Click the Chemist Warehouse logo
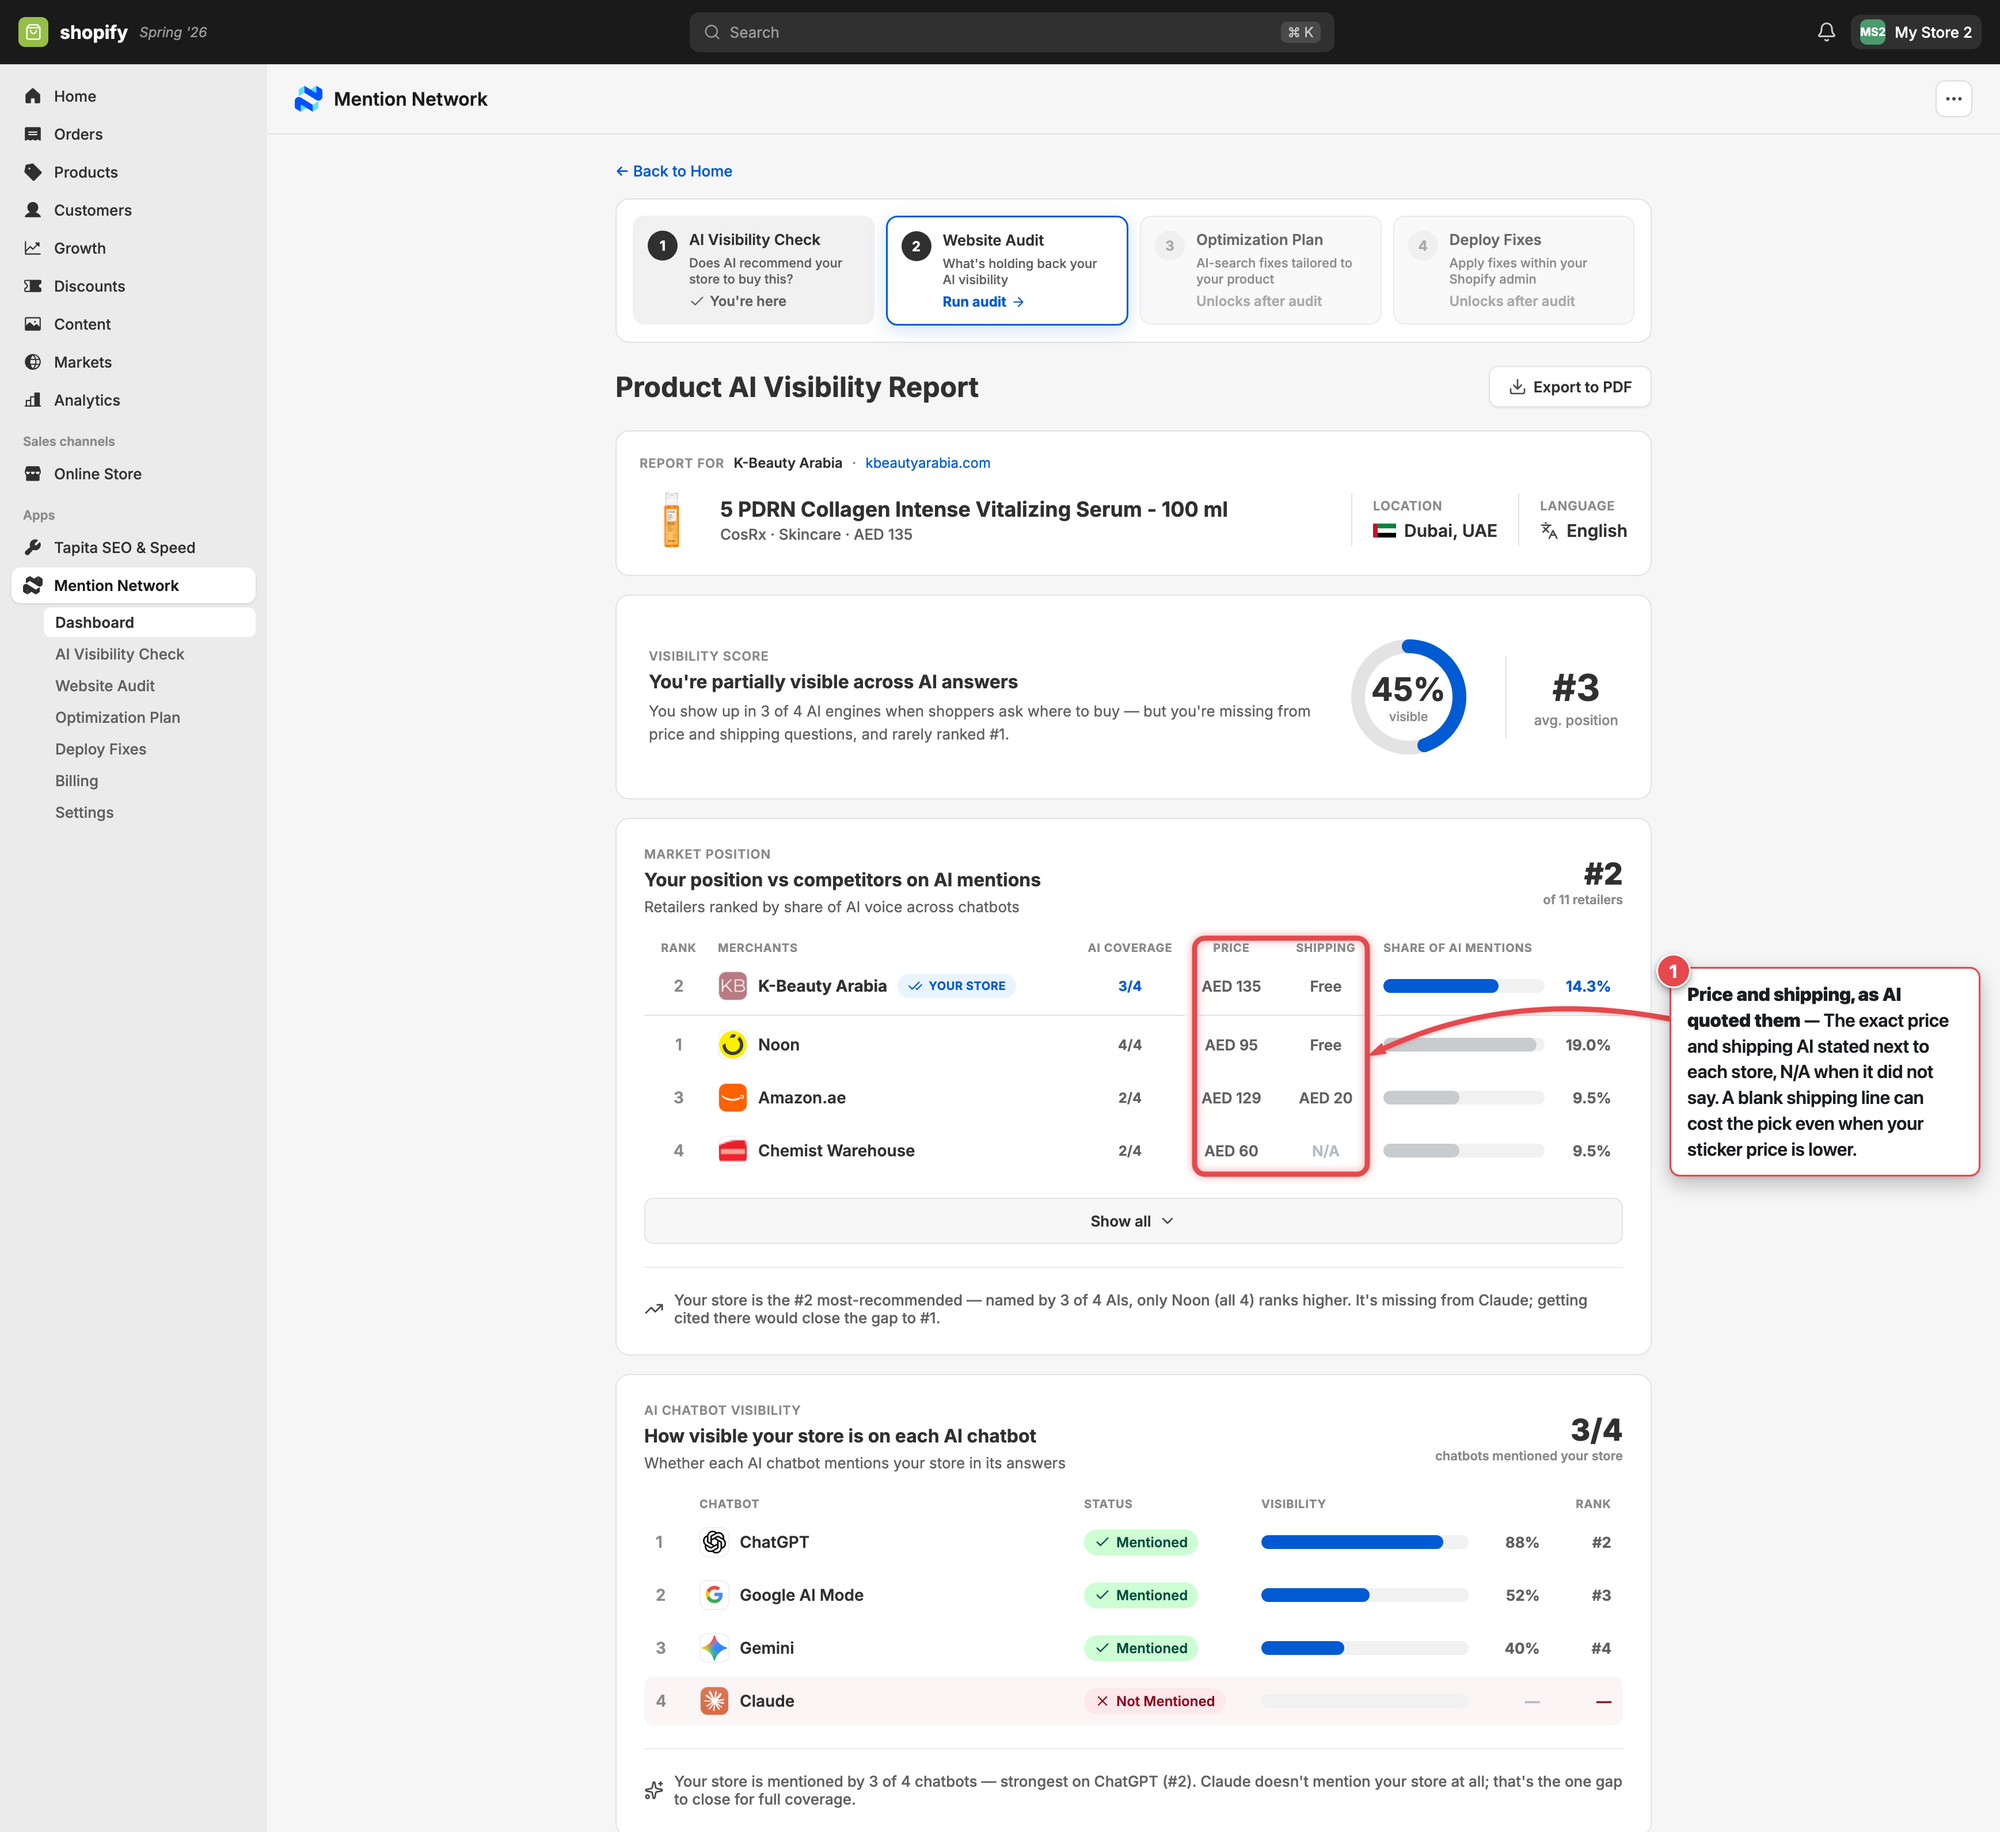This screenshot has height=1832, width=2000. coord(732,1151)
